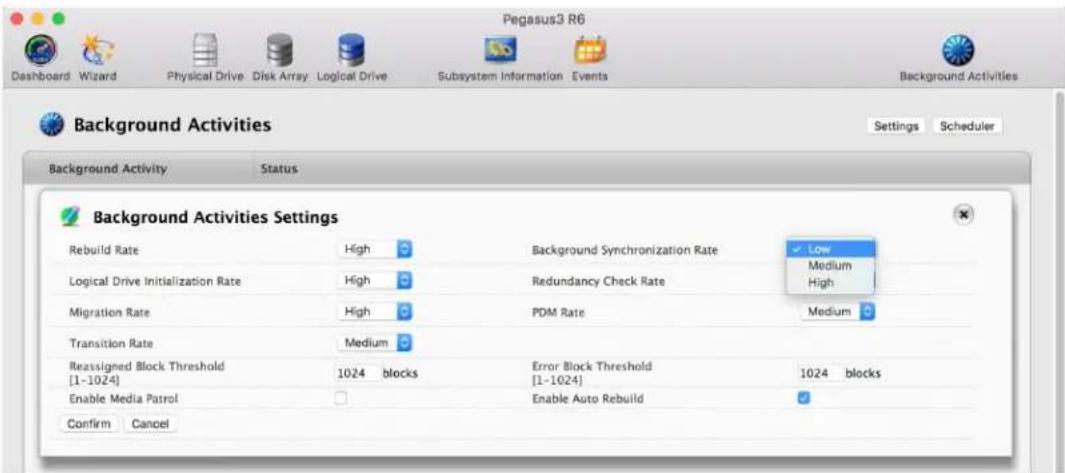Click the Background Activities Settings panel icon
This screenshot has width=1065, height=473.
71,217
